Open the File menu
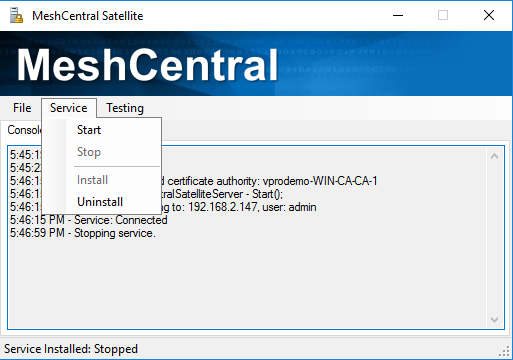The width and height of the screenshot is (513, 360). pos(22,108)
